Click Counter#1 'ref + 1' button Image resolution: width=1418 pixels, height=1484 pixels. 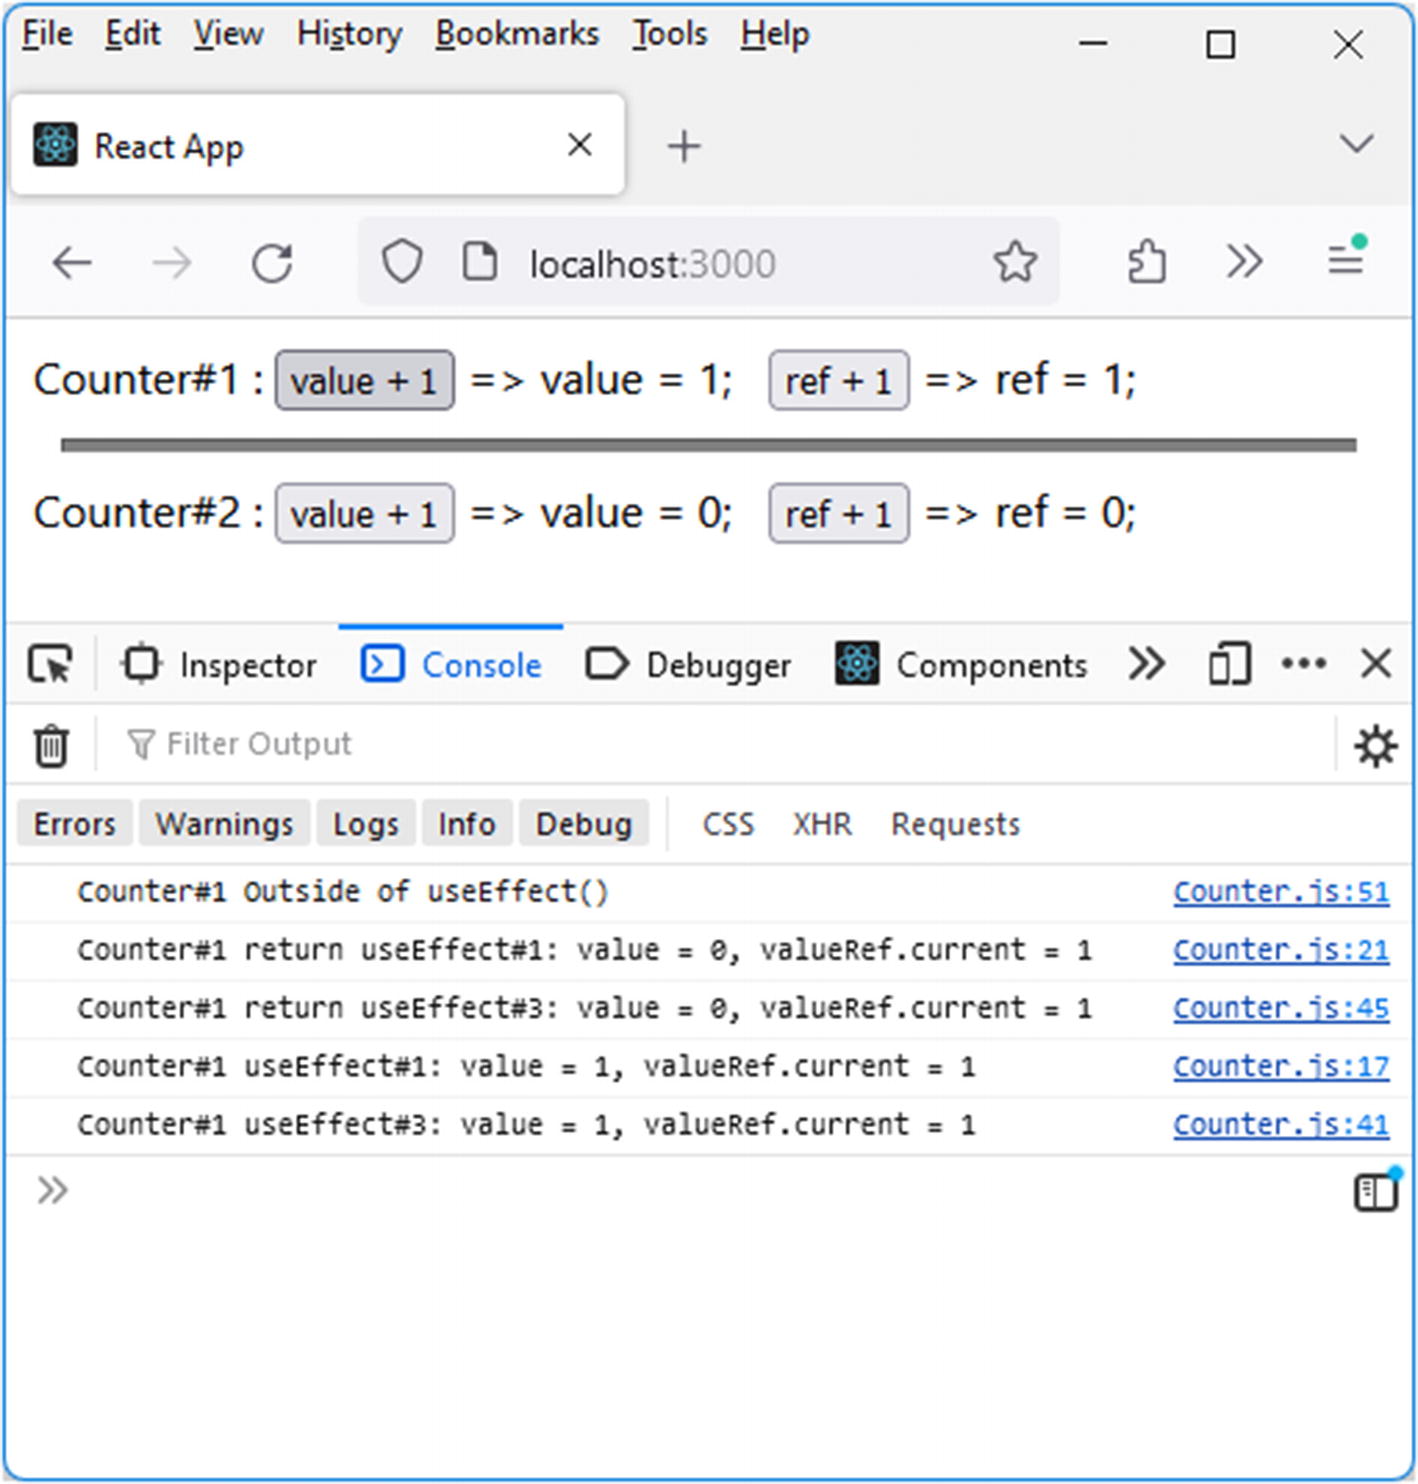pos(838,381)
